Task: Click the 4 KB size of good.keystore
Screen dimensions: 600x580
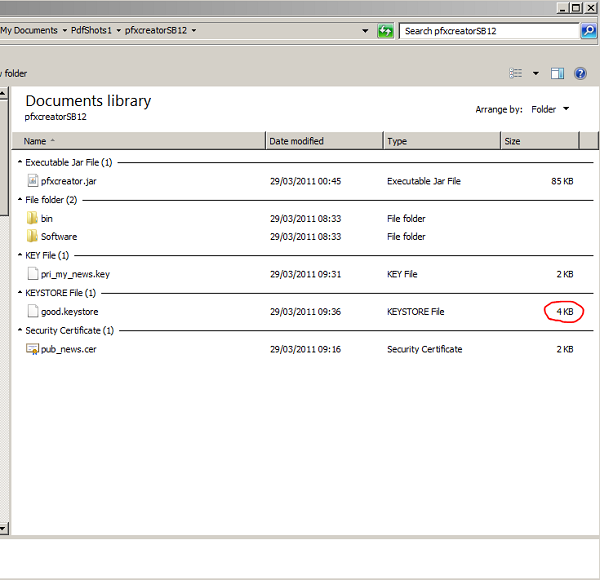Action: pos(565,312)
